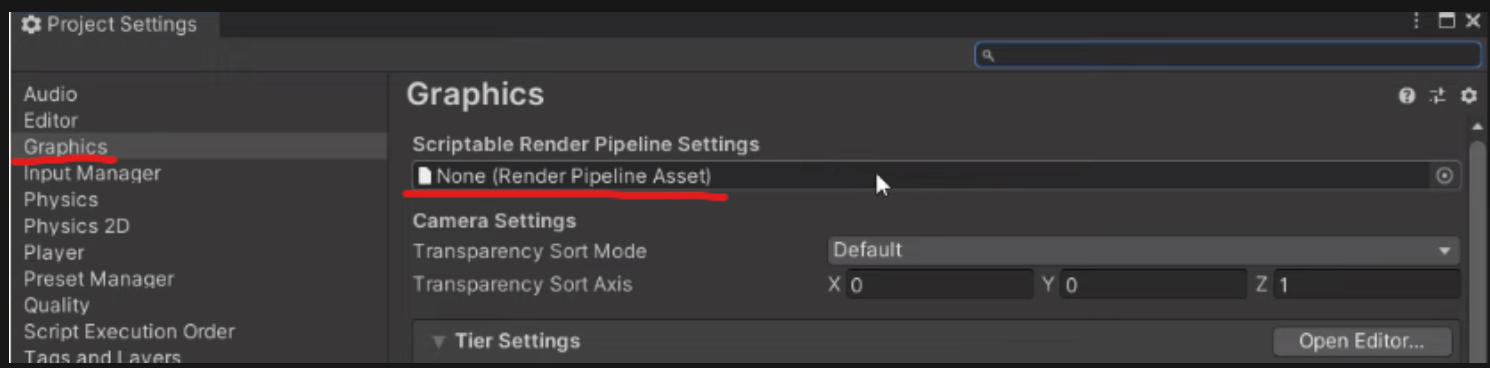This screenshot has width=1490, height=368.
Task: Focus the Project Settings search field
Action: pos(1228,56)
